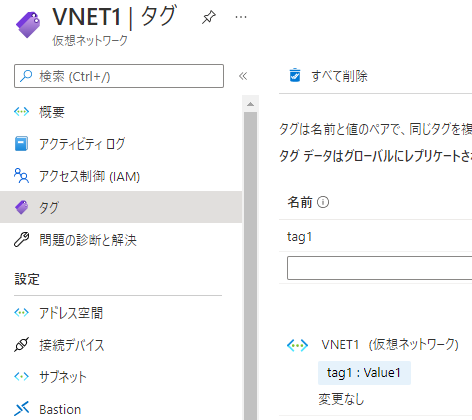The height and width of the screenshot is (420, 472).
Task: Collapse the sidebar with double chevron
Action: [x=243, y=76]
